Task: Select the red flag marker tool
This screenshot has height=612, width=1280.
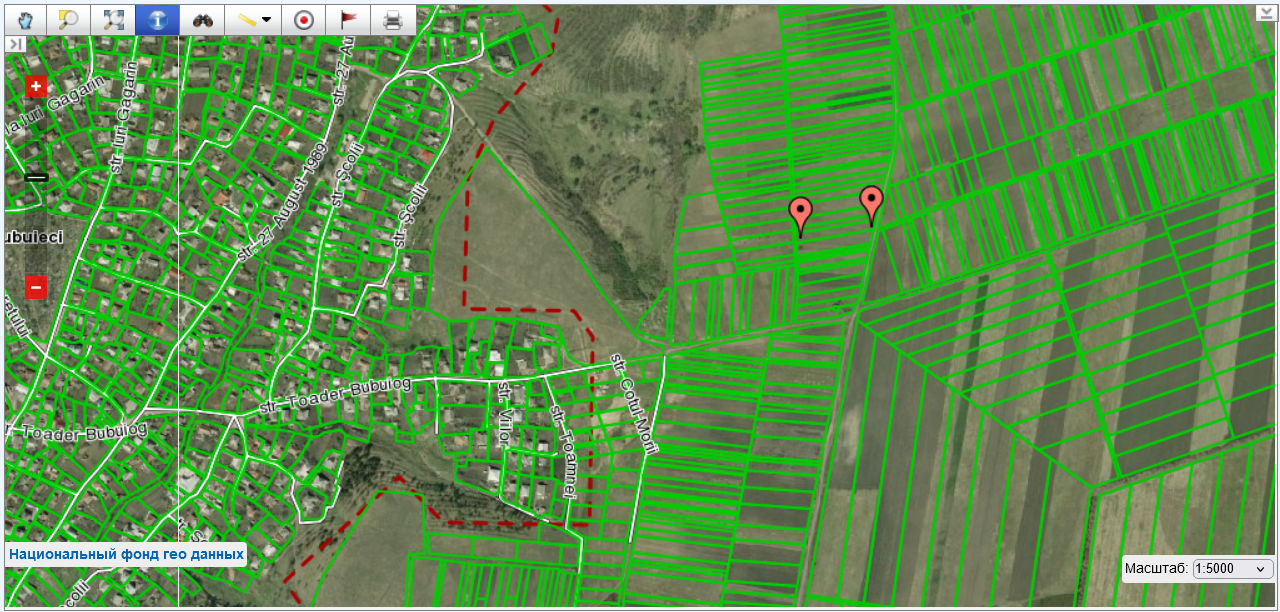Action: coord(348,20)
